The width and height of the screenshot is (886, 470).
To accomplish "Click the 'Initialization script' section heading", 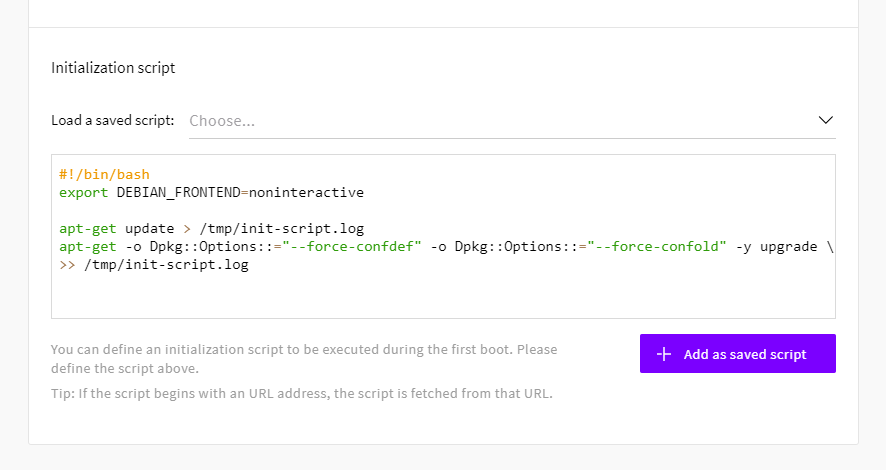I will (113, 68).
